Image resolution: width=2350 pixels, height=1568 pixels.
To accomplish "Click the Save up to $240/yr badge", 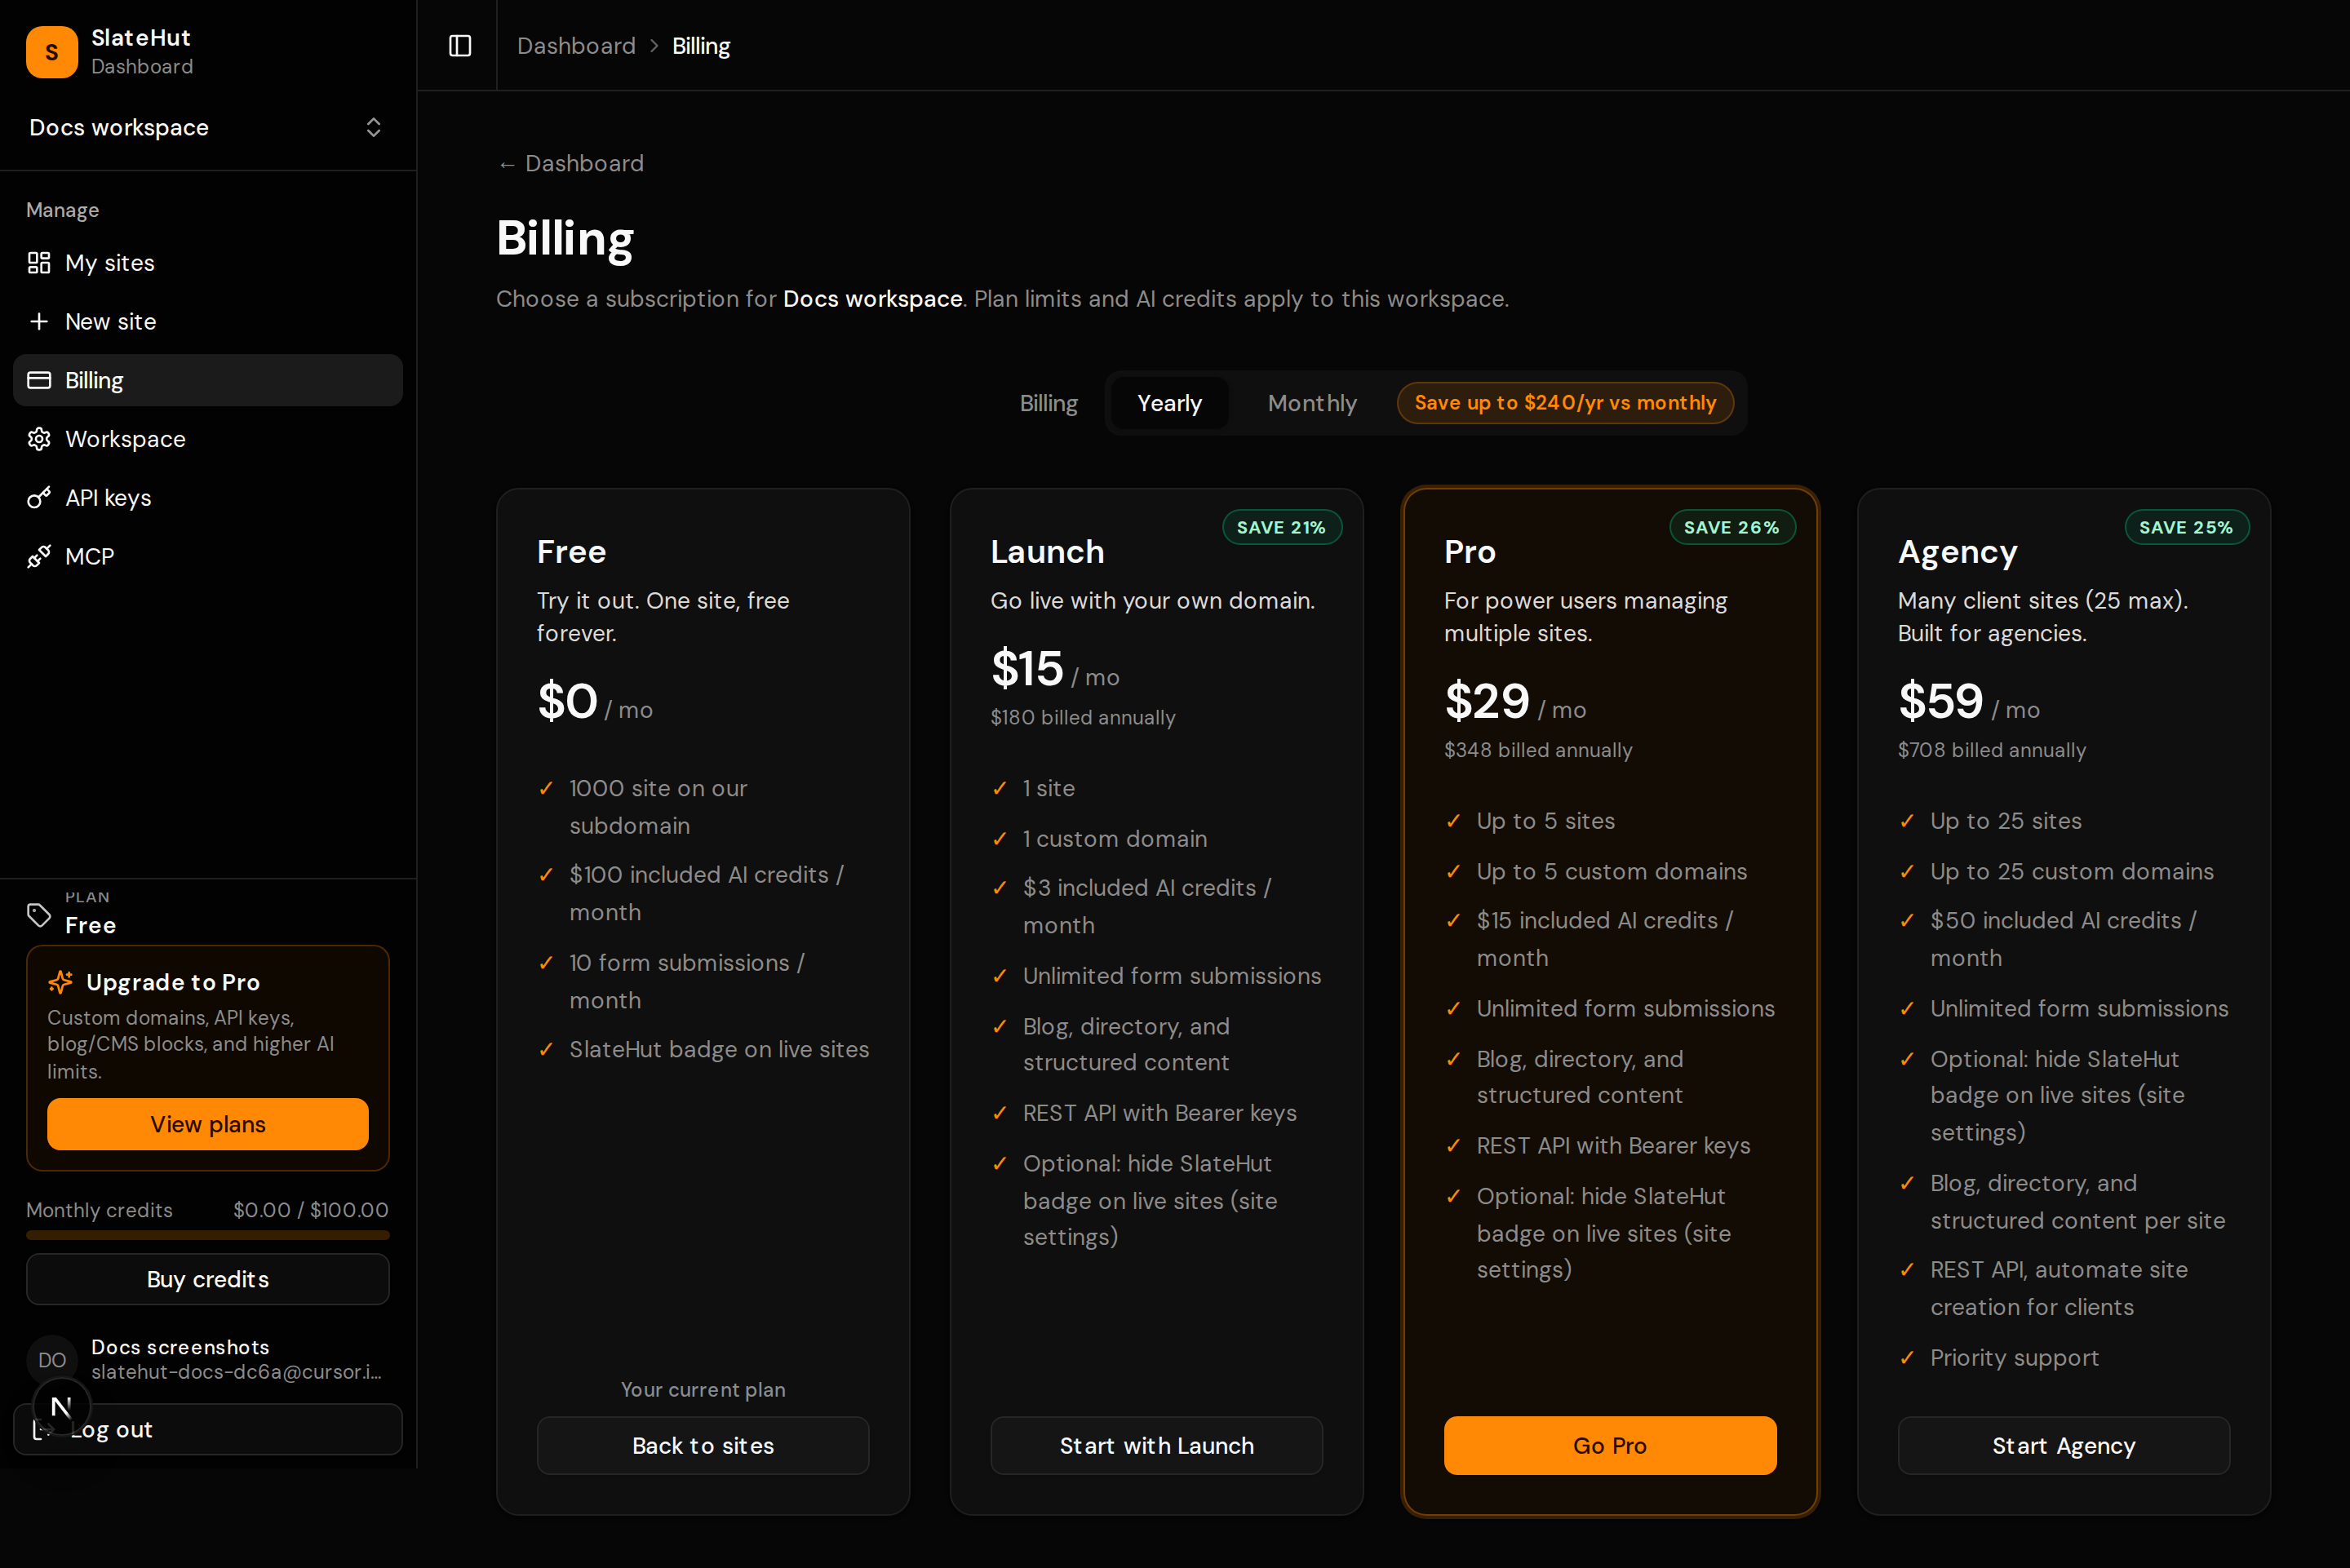I will click(1565, 403).
